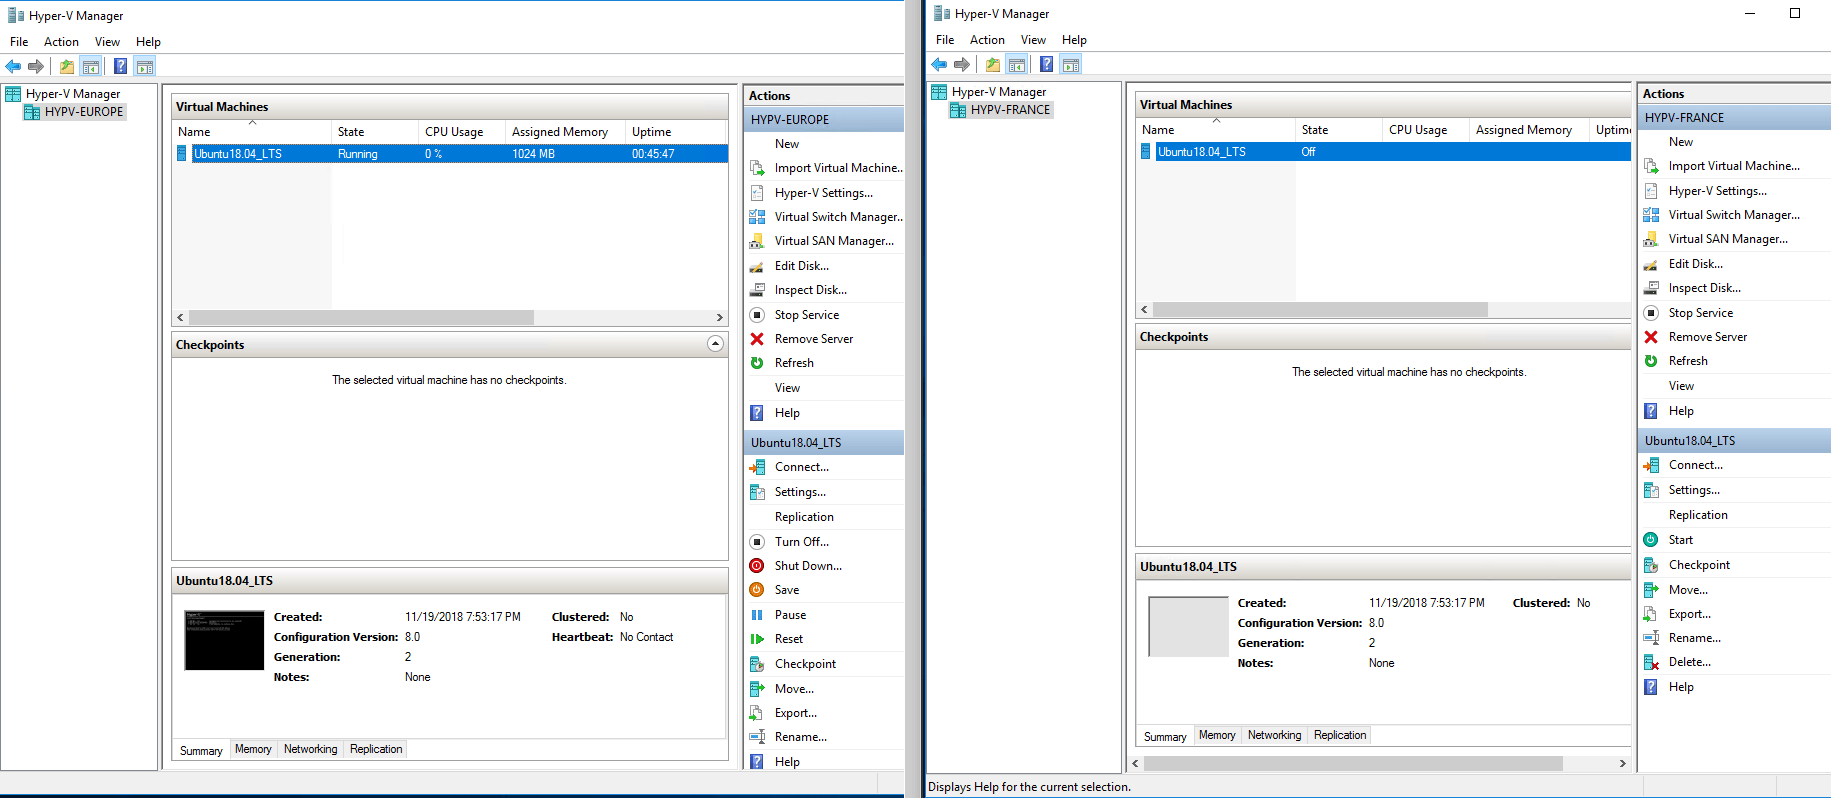
Task: Open New submenu in HYPV-EUROPE actions
Action: click(786, 144)
